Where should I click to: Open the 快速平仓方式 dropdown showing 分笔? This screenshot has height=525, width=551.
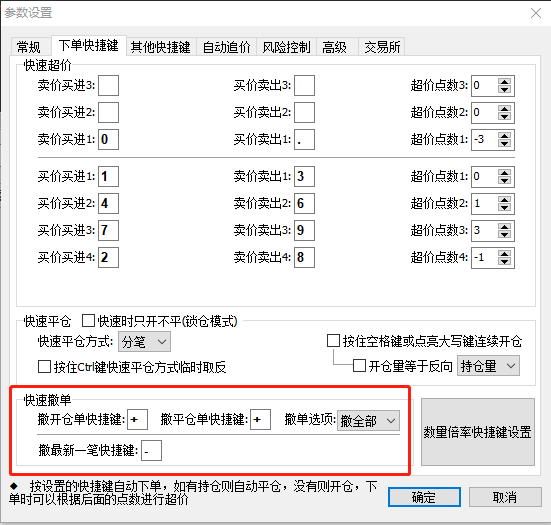144,341
